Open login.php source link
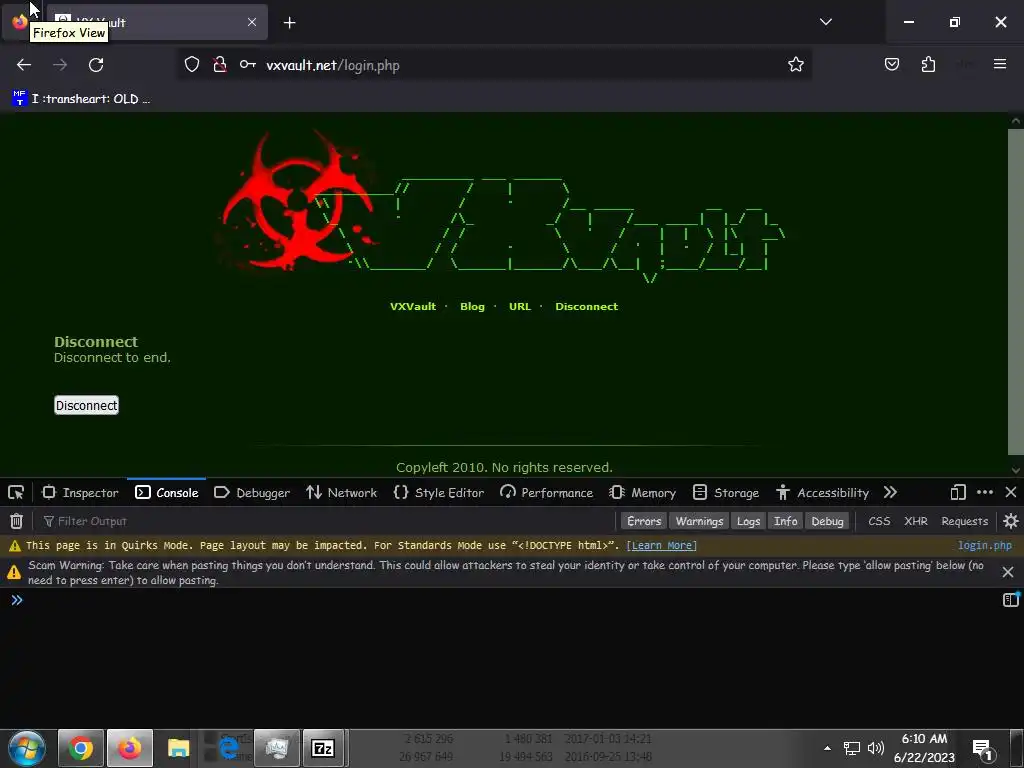 tap(985, 545)
